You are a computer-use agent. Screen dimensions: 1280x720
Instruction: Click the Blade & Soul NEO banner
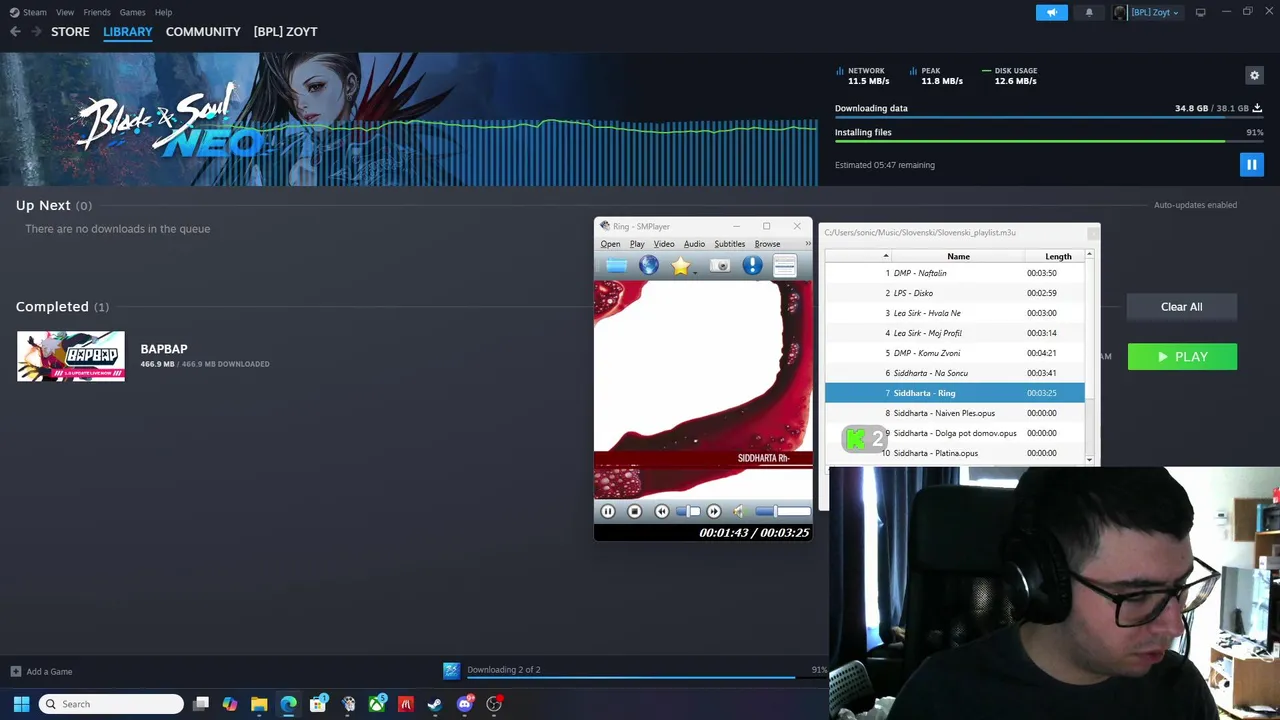click(x=409, y=119)
